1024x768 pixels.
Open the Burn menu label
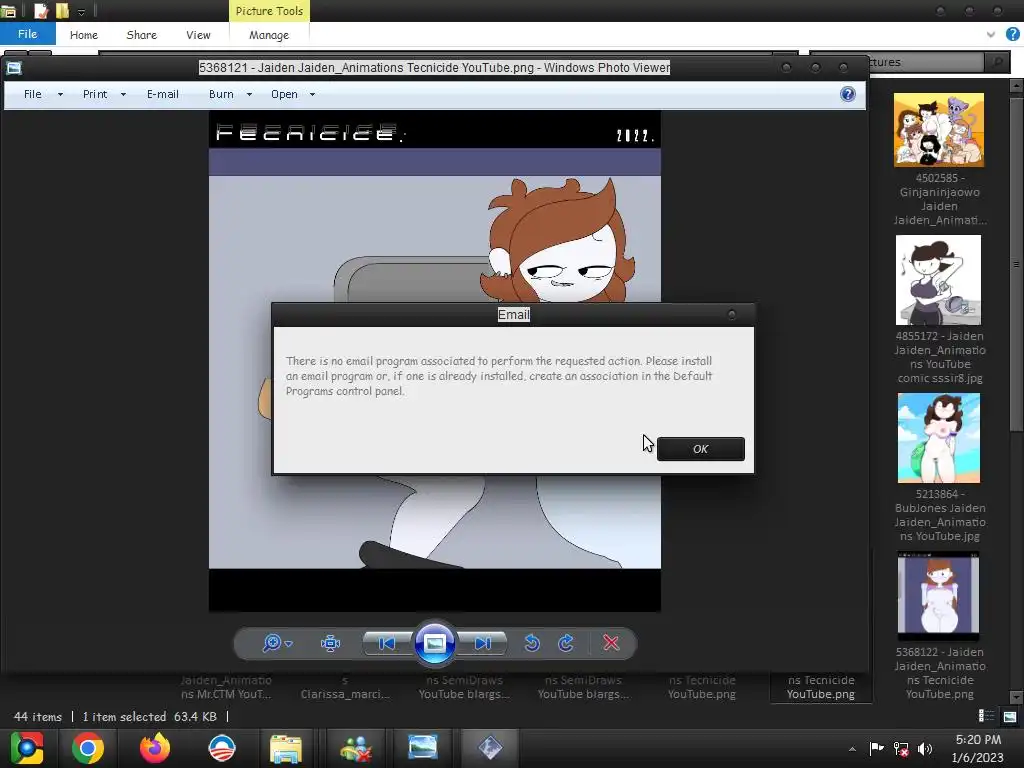point(221,94)
